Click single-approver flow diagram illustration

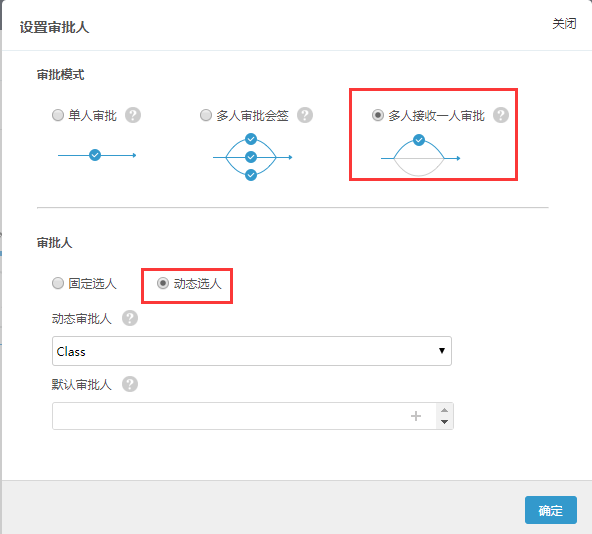[97, 155]
